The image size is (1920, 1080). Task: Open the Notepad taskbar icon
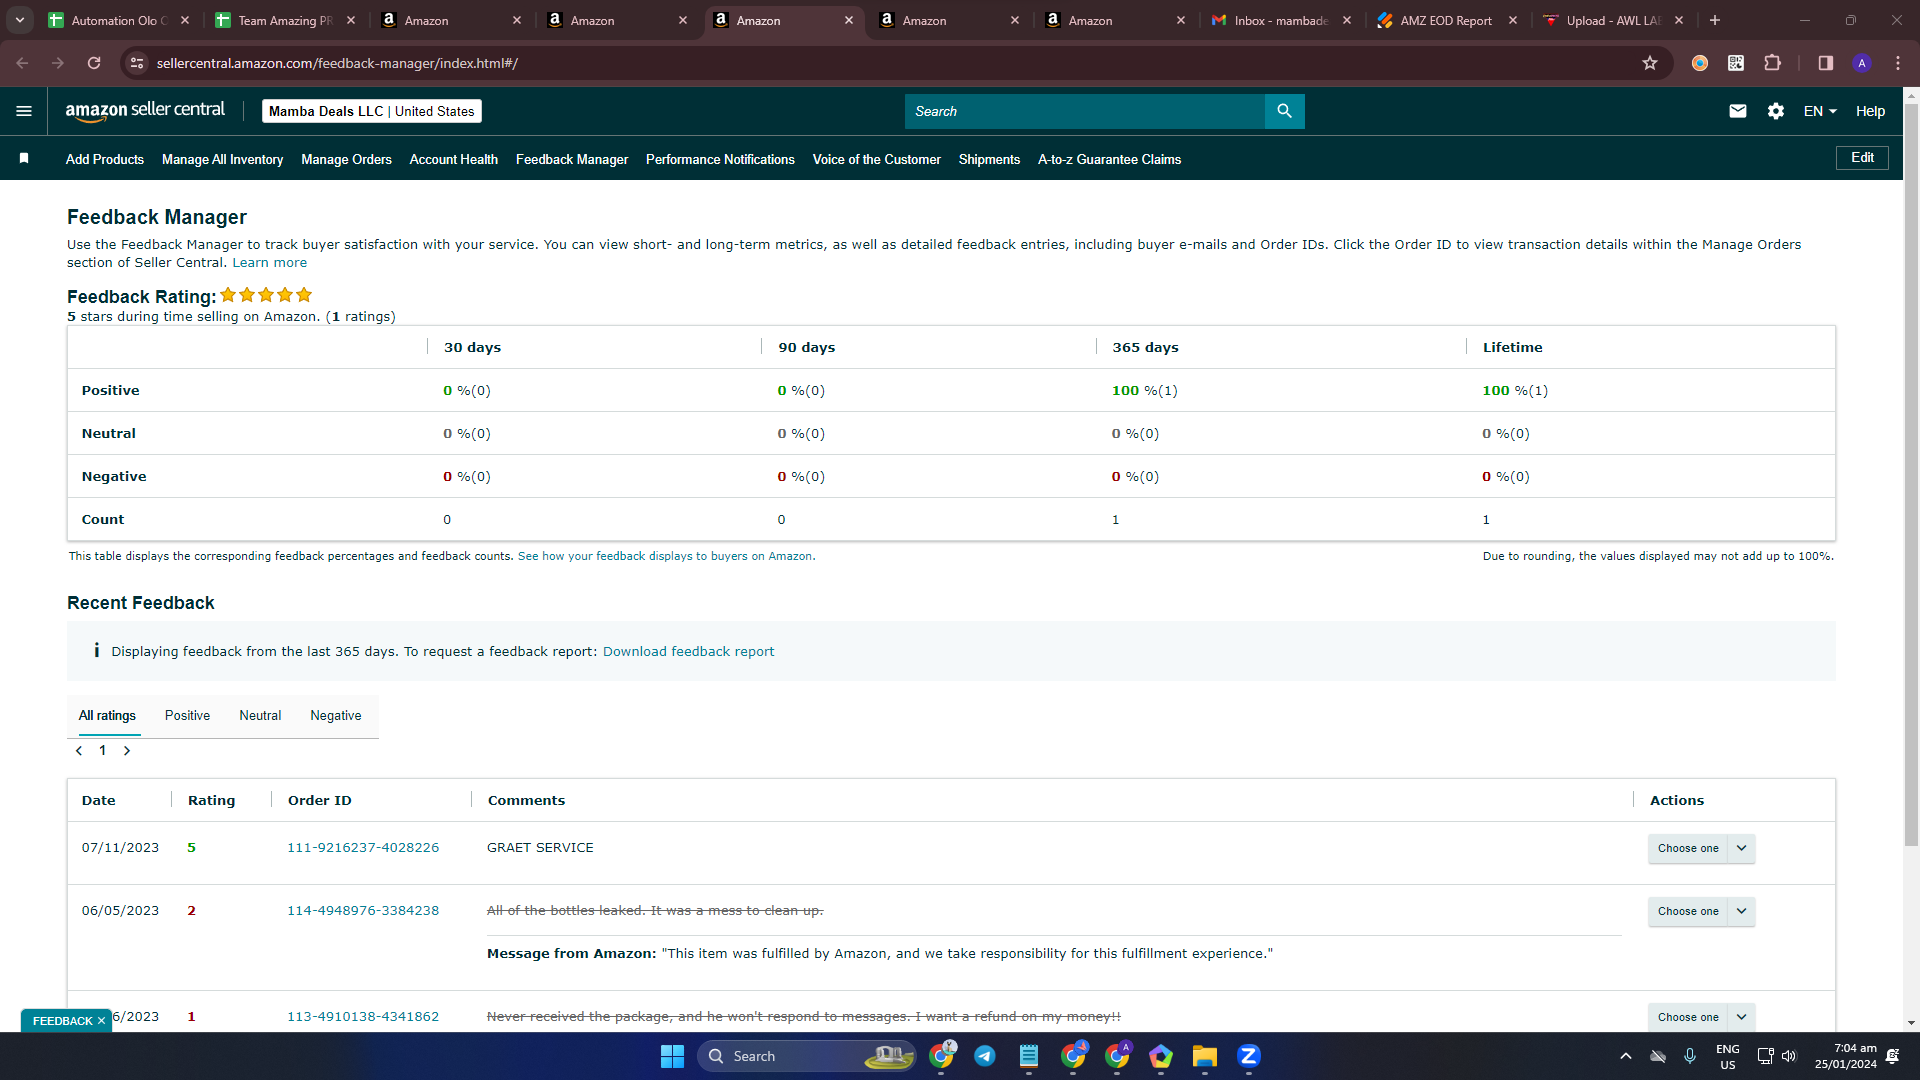[x=1029, y=1056]
